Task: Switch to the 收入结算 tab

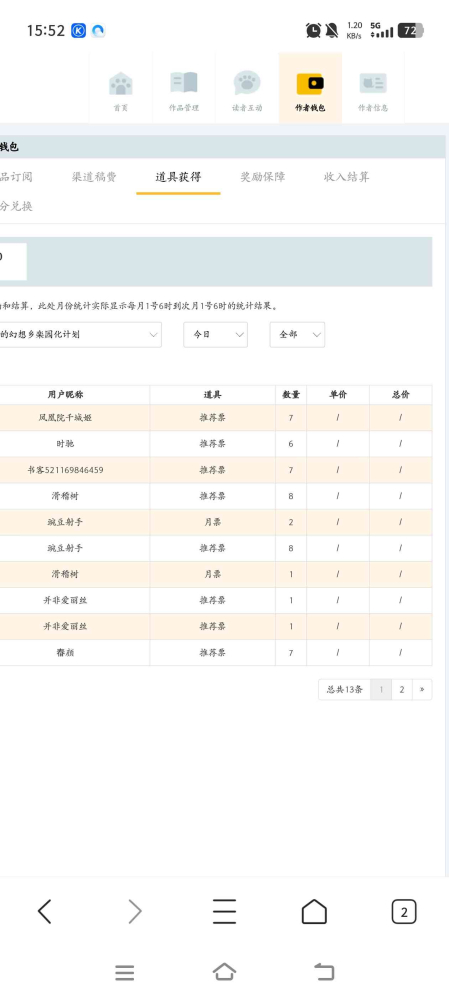Action: pos(346,177)
